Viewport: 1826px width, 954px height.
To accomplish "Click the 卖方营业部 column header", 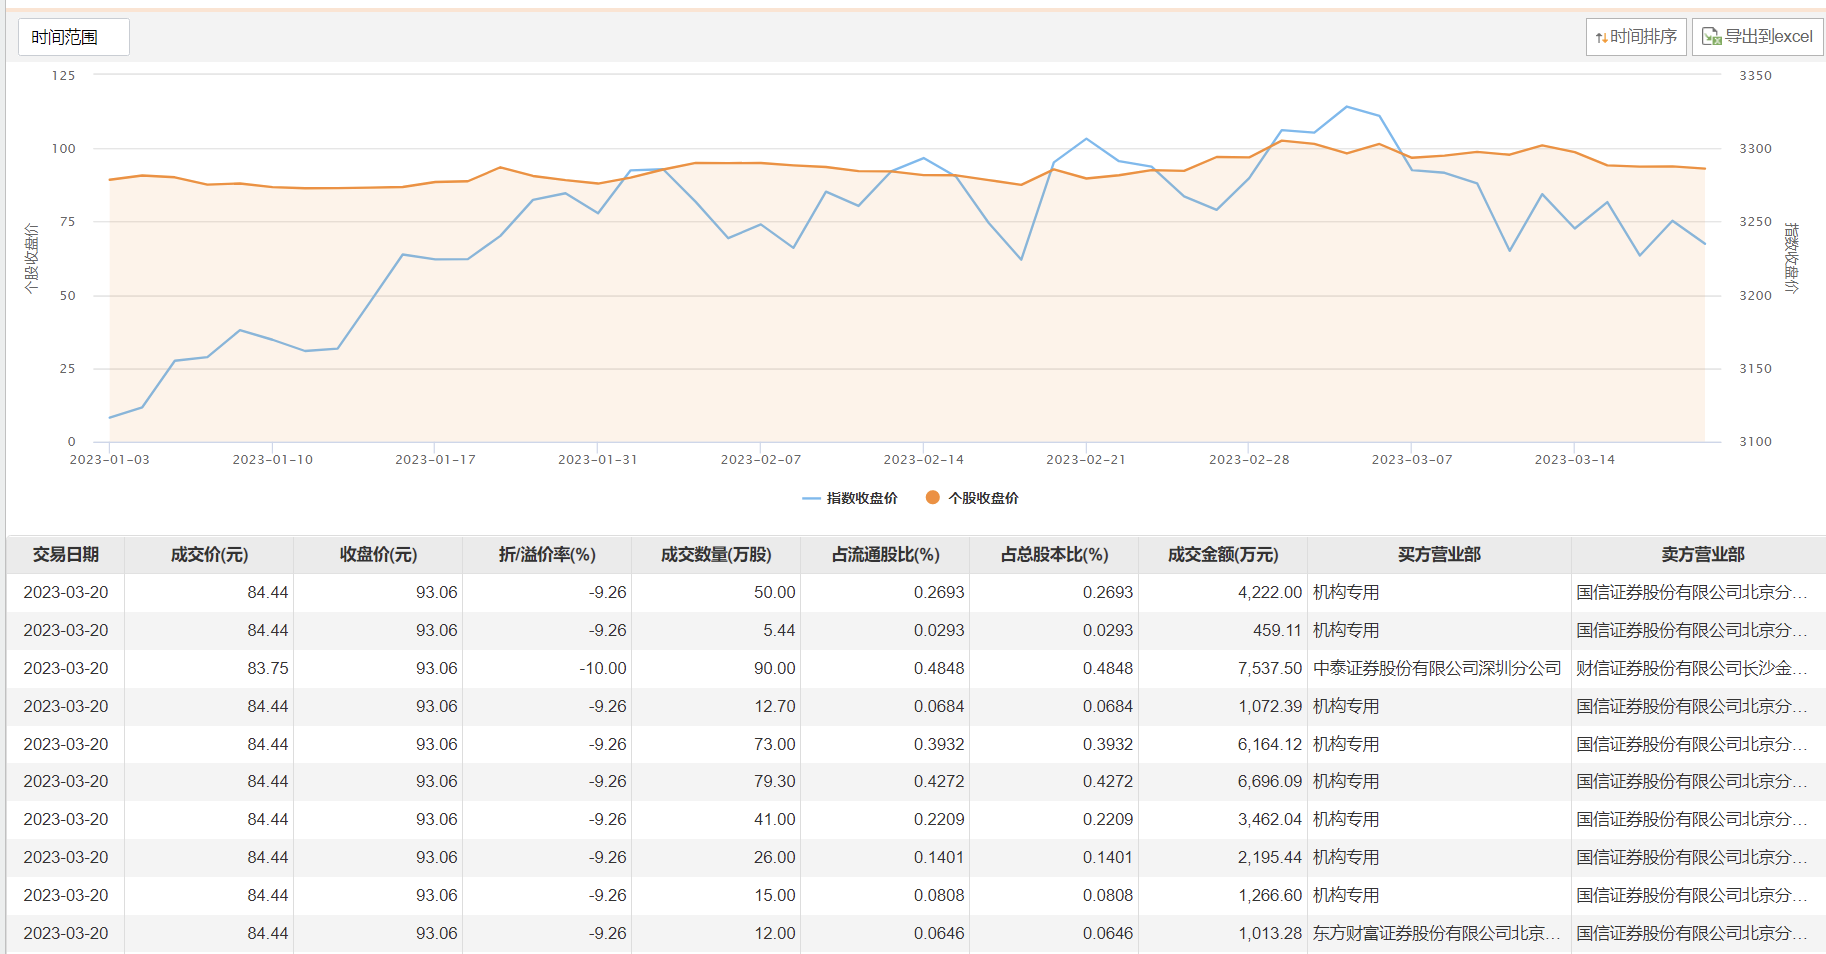I will 1702,555.
